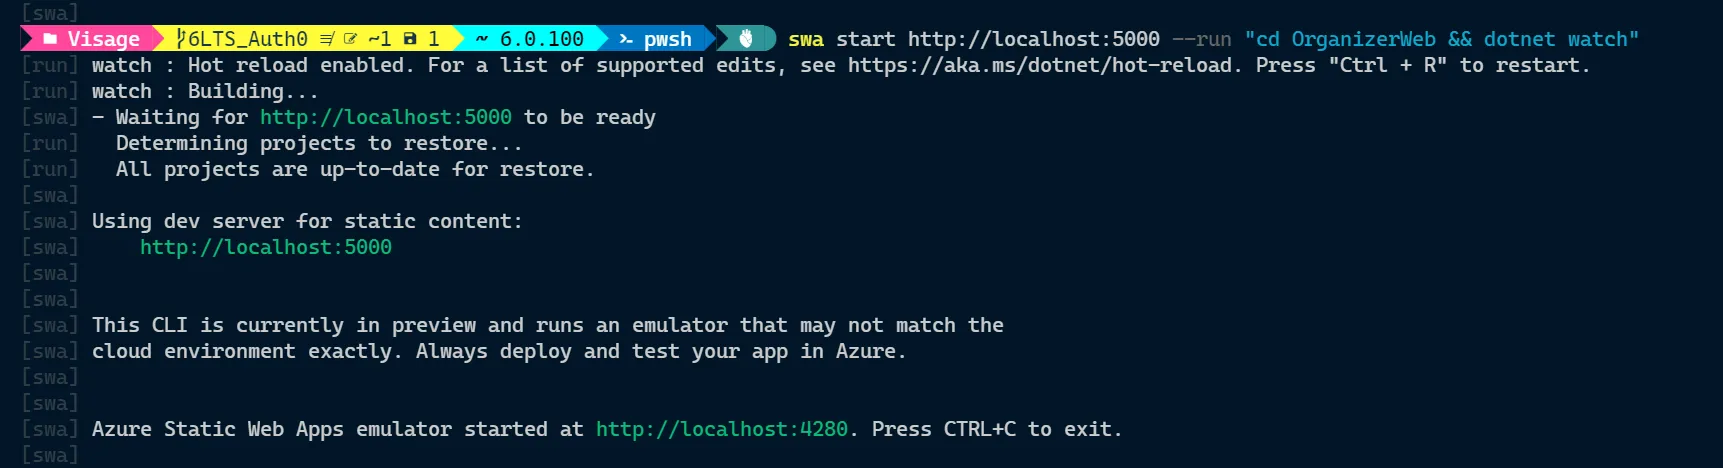This screenshot has width=1723, height=468.
Task: Open localhost:5000 link in the "Waiting for" line
Action: pyautogui.click(x=385, y=117)
